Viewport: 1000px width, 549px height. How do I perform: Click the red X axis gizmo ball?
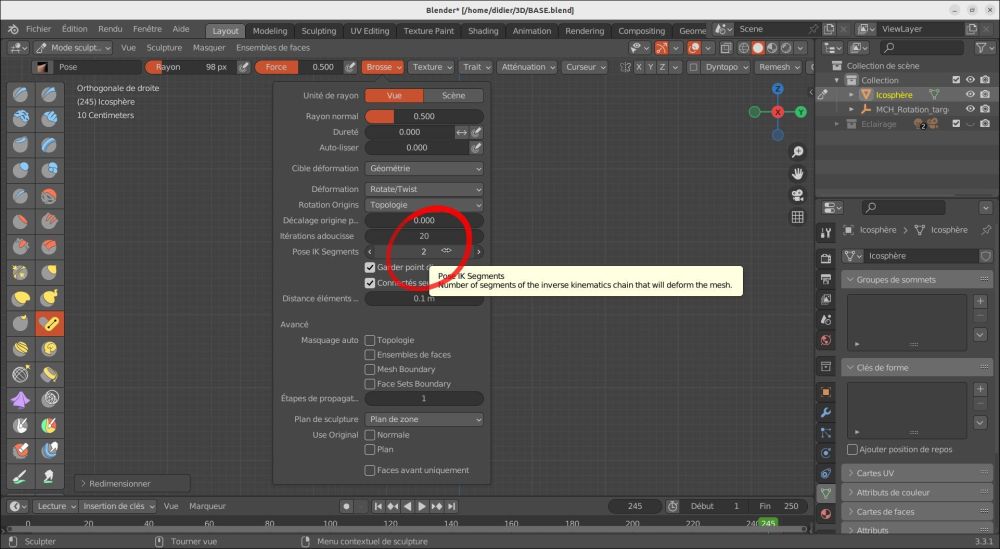click(x=778, y=112)
